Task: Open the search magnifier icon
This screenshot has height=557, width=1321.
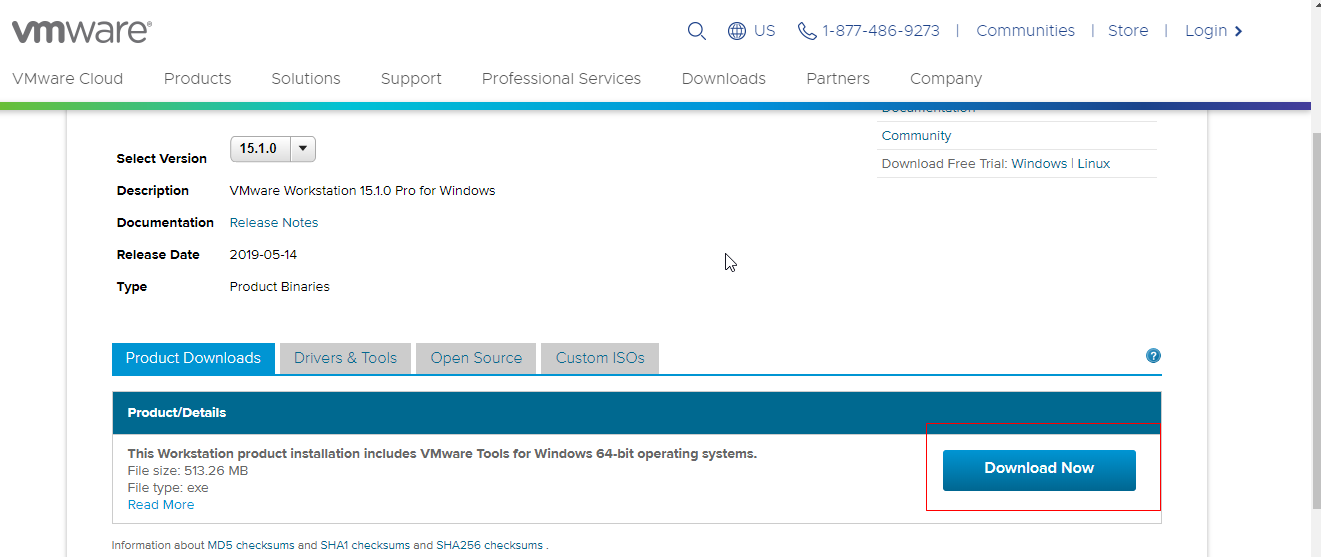Action: (697, 31)
